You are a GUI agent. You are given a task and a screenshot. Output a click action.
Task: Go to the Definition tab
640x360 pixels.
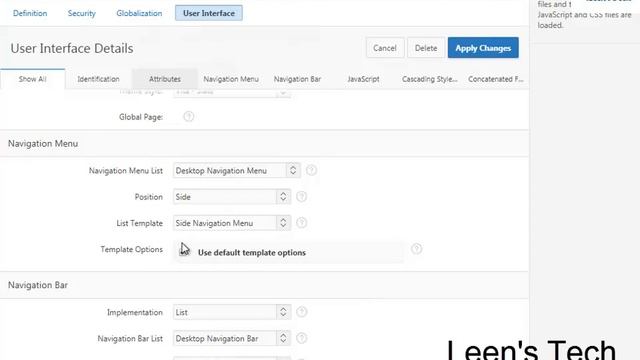click(30, 13)
